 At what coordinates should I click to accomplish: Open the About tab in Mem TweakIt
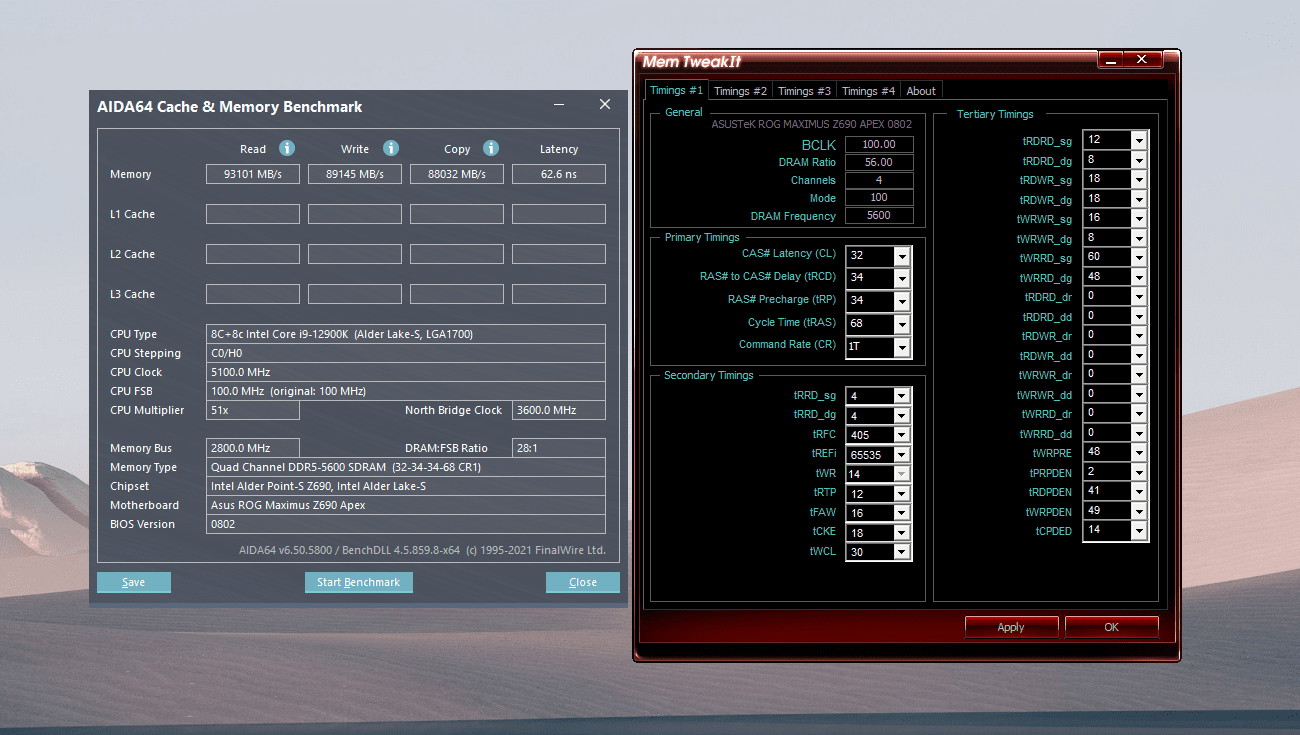921,91
